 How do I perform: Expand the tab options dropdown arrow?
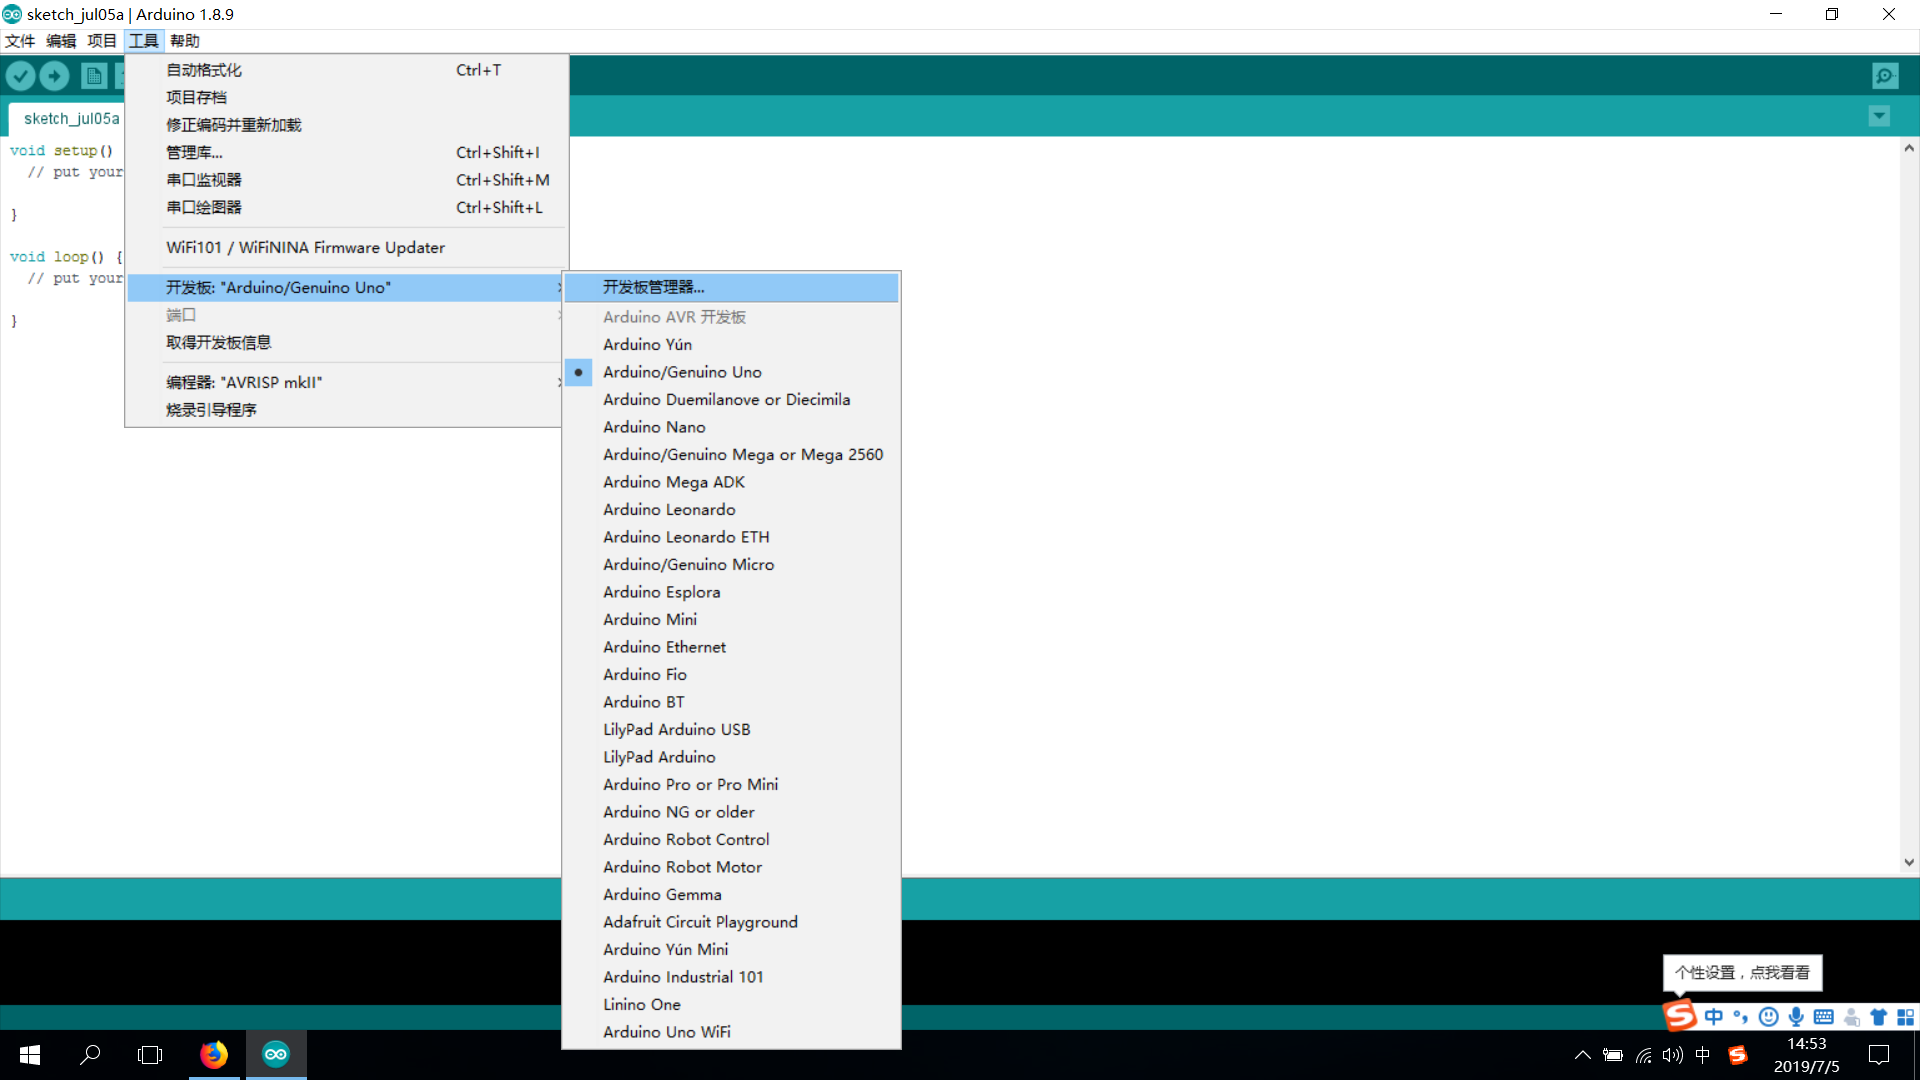1879,116
